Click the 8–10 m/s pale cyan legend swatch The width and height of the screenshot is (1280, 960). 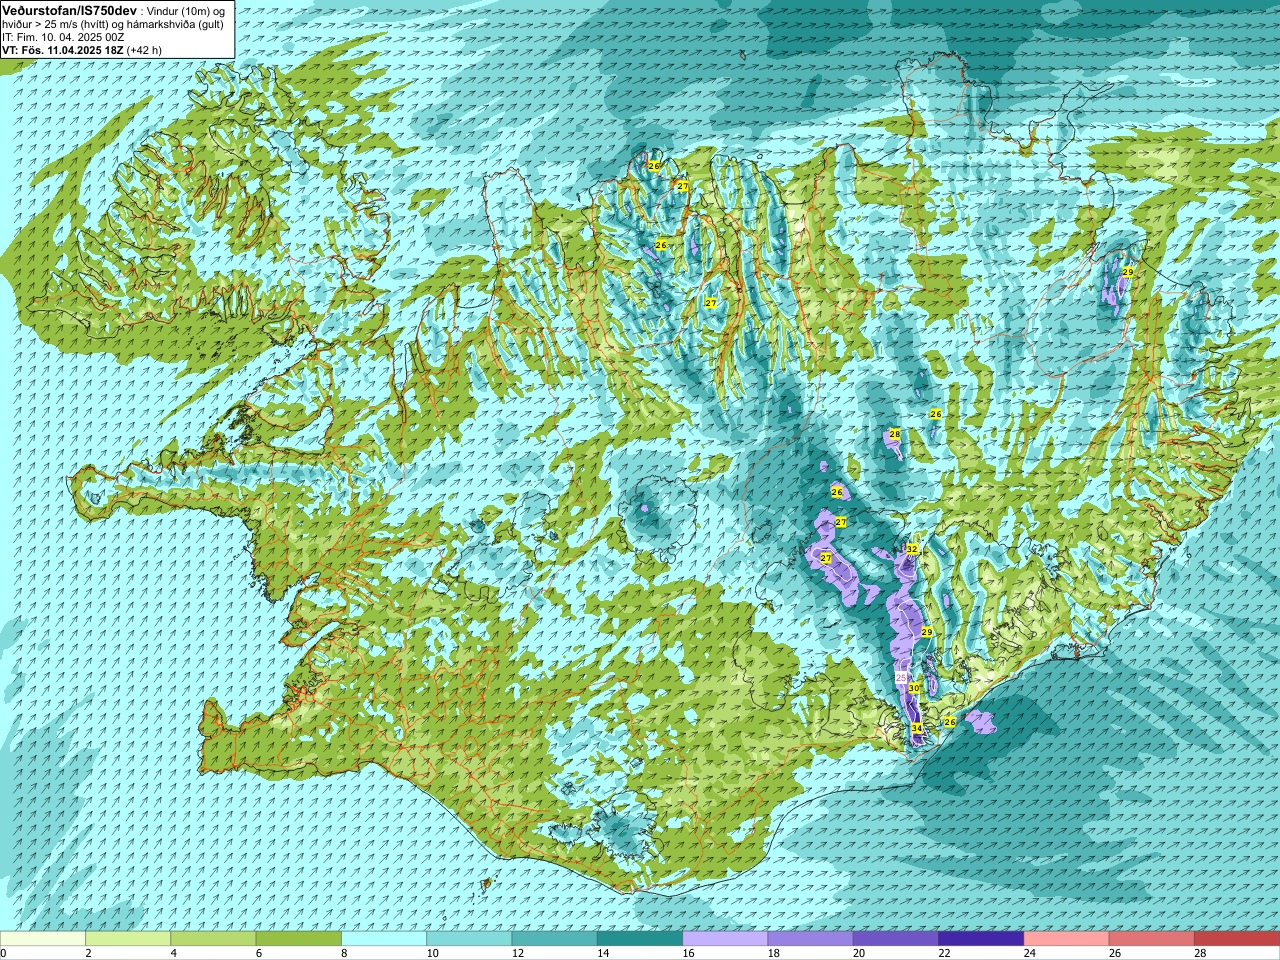click(384, 939)
